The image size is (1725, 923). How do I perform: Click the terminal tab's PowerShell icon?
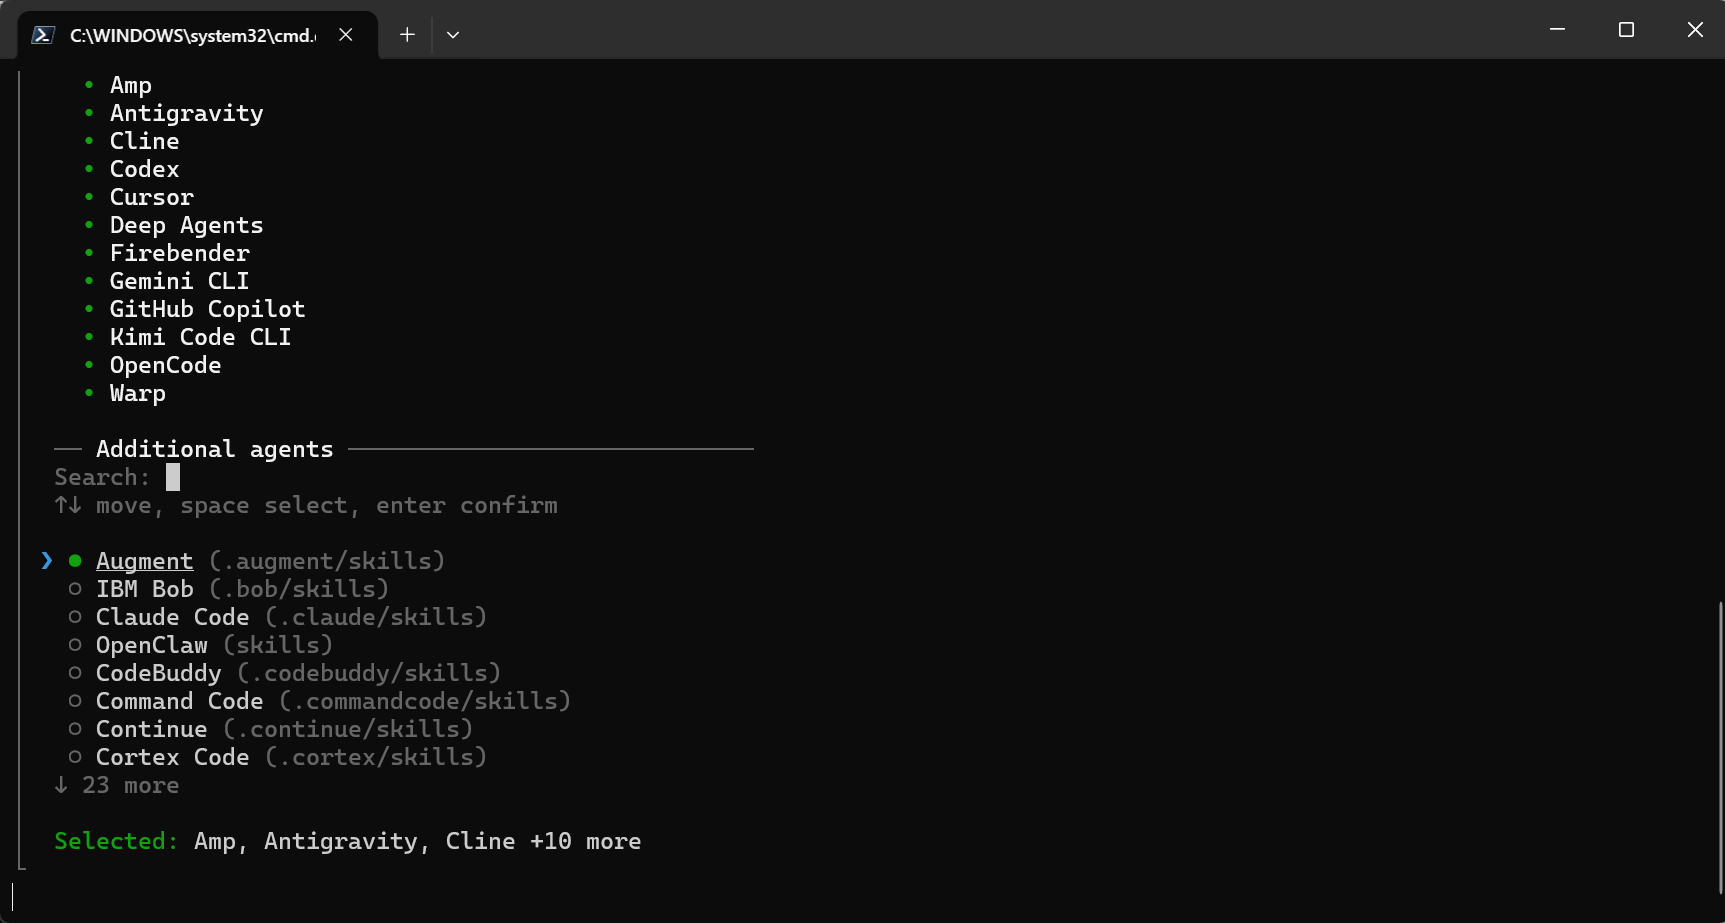click(x=43, y=35)
